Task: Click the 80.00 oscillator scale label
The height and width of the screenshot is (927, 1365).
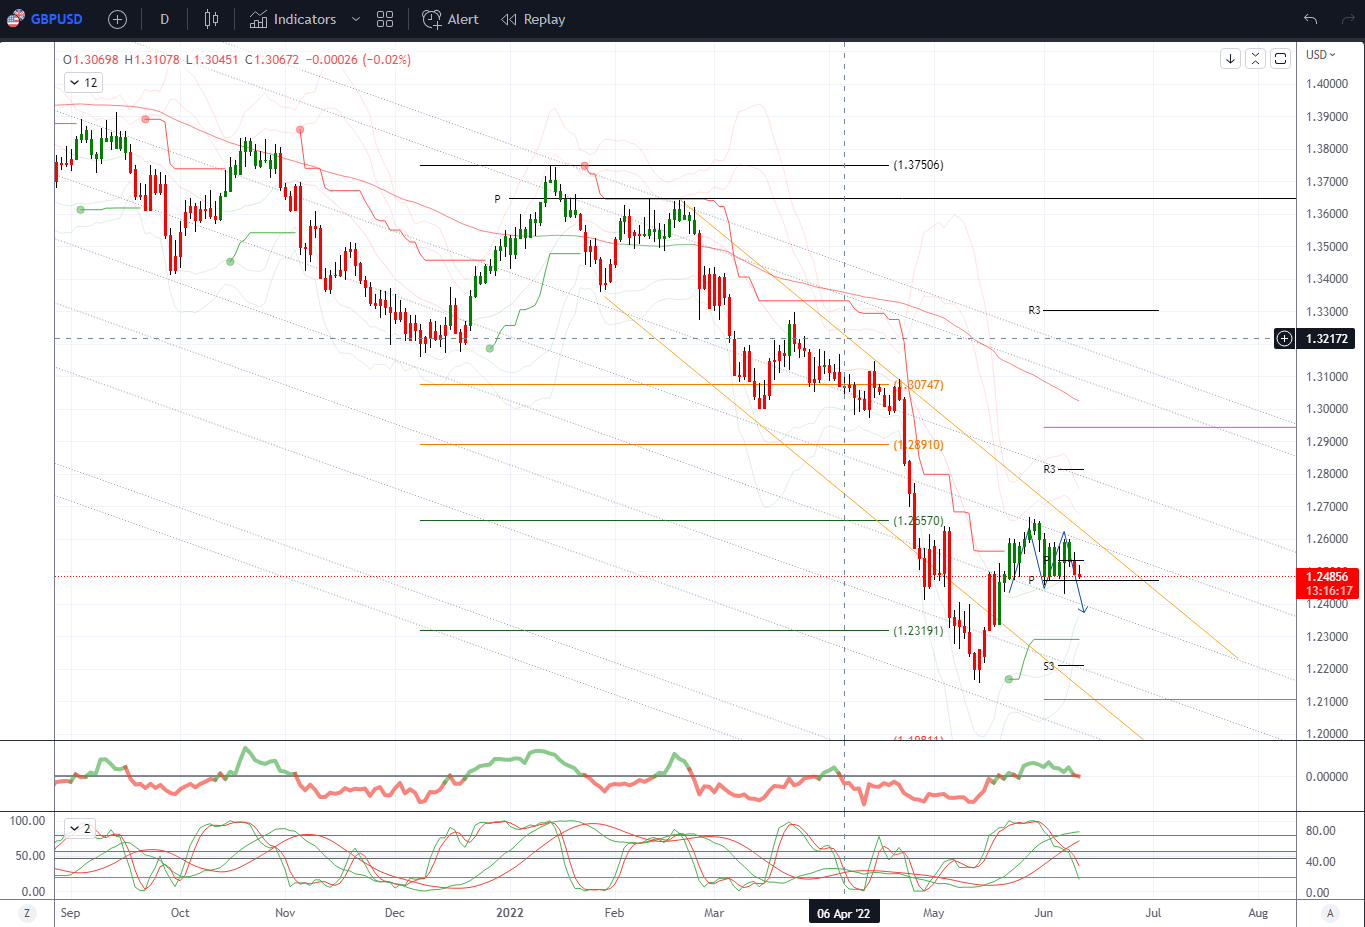Action: click(x=1320, y=831)
